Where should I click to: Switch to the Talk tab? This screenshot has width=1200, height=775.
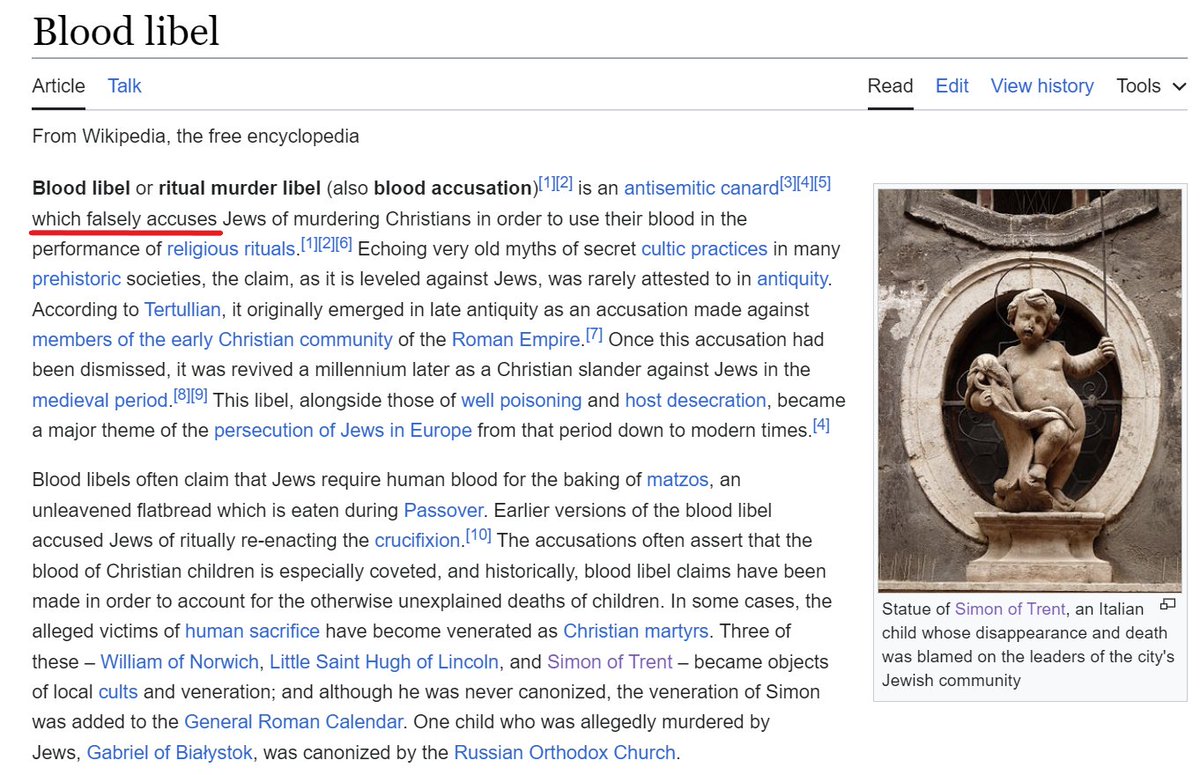125,86
